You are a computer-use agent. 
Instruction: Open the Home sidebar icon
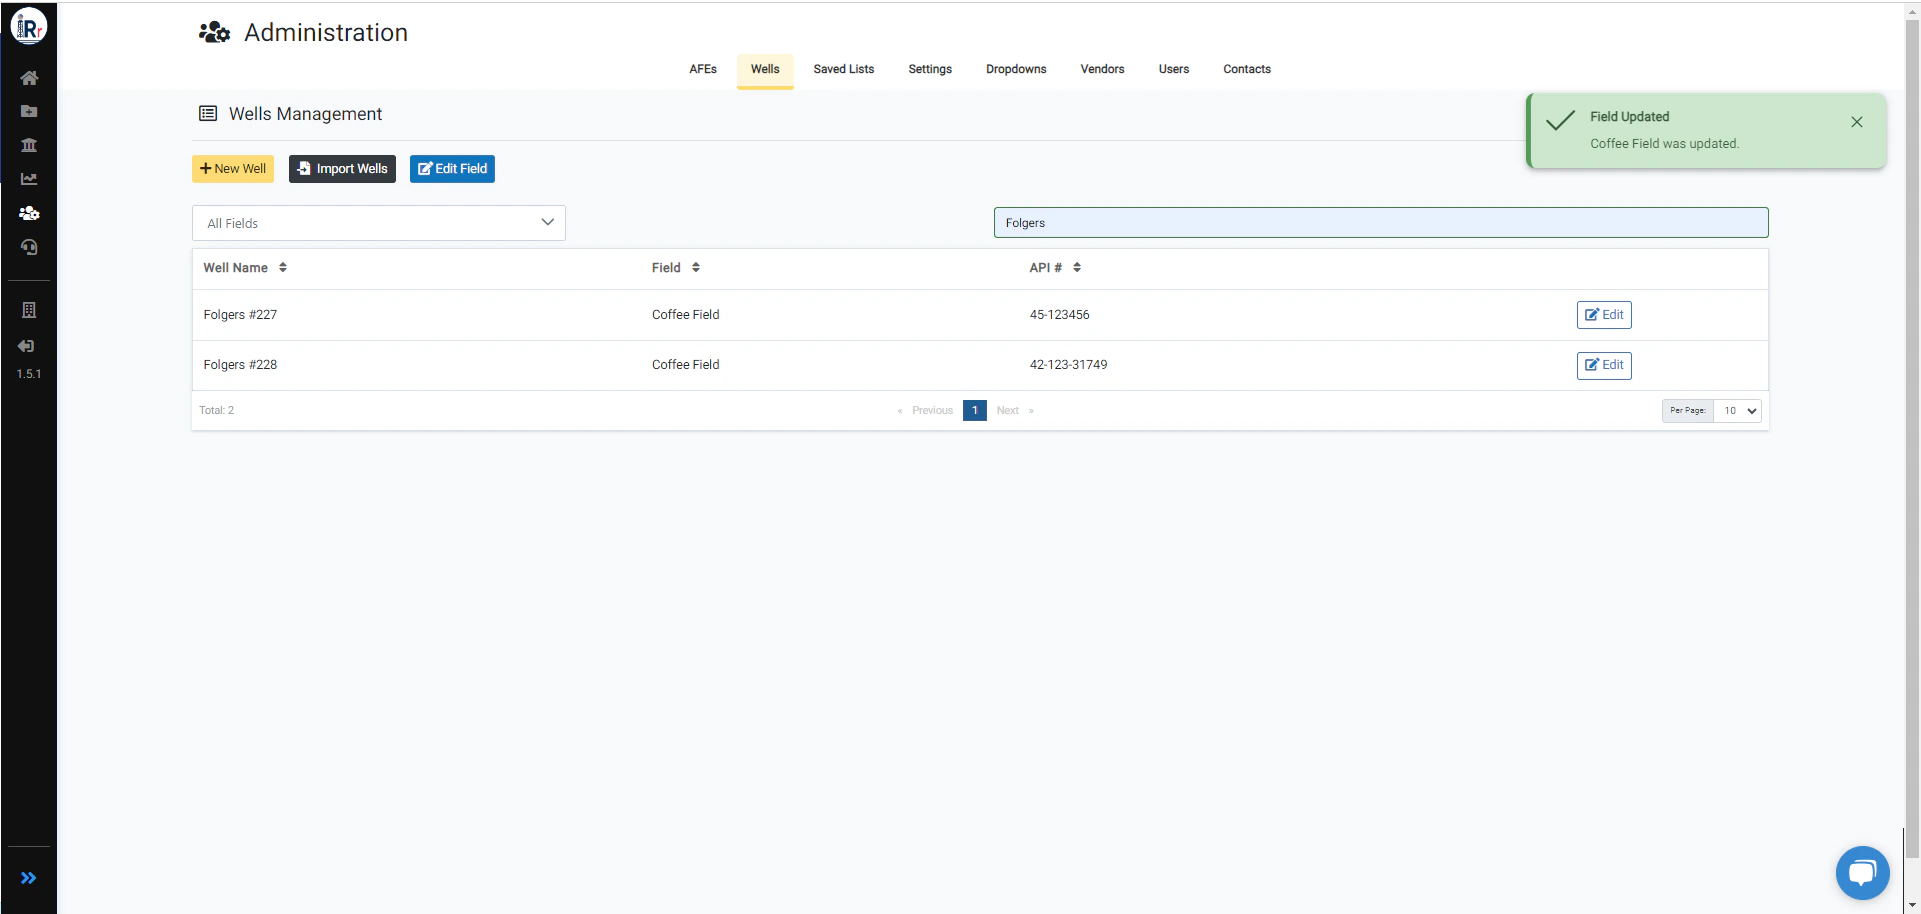[x=29, y=78]
